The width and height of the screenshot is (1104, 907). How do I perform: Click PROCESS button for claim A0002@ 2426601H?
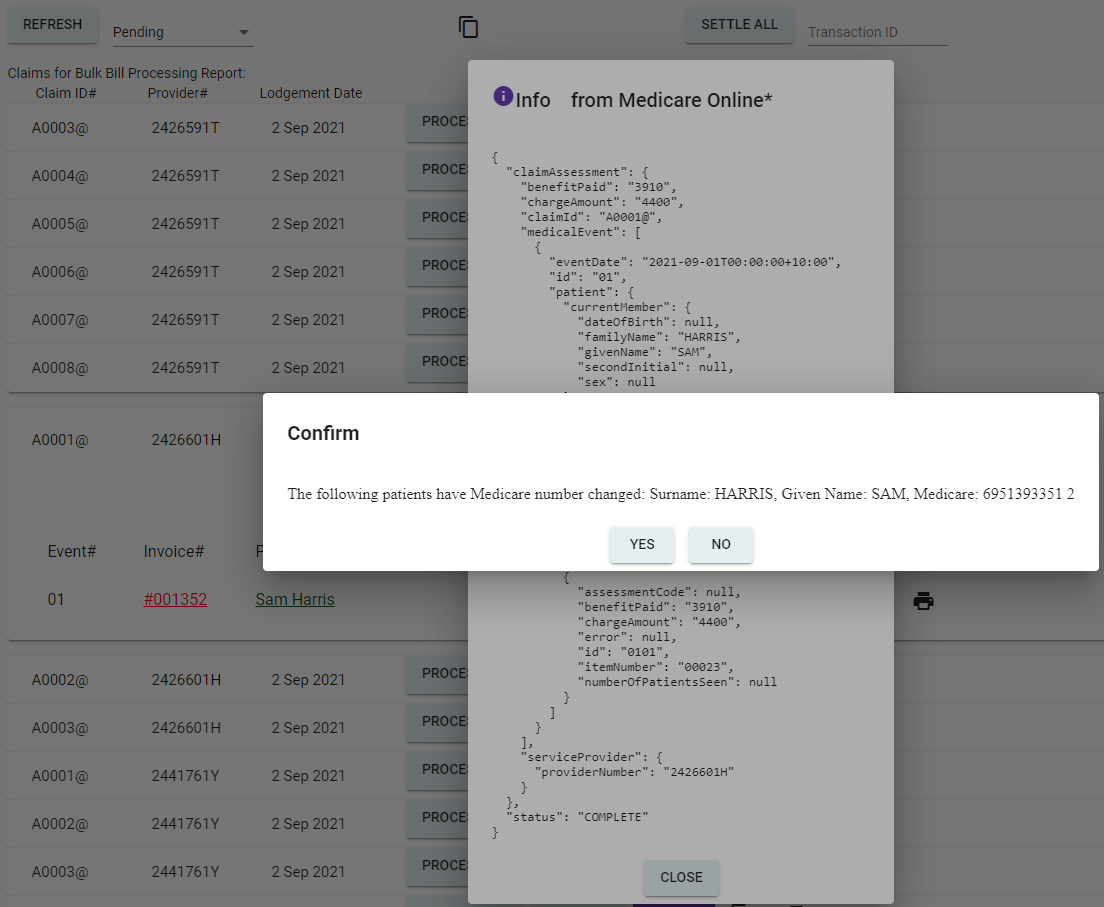point(437,674)
